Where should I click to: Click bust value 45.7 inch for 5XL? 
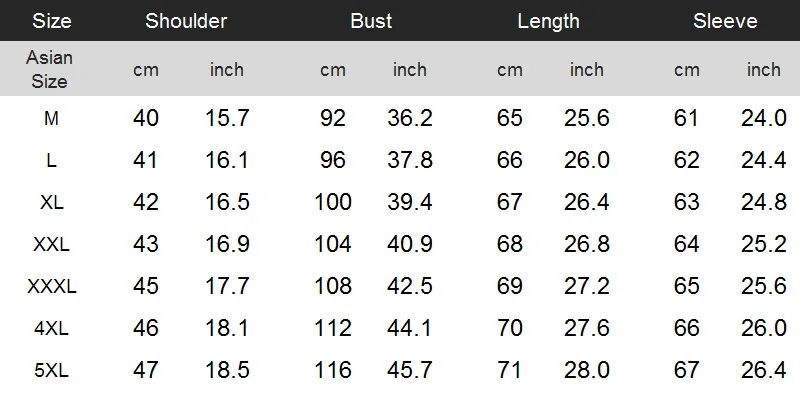410,370
